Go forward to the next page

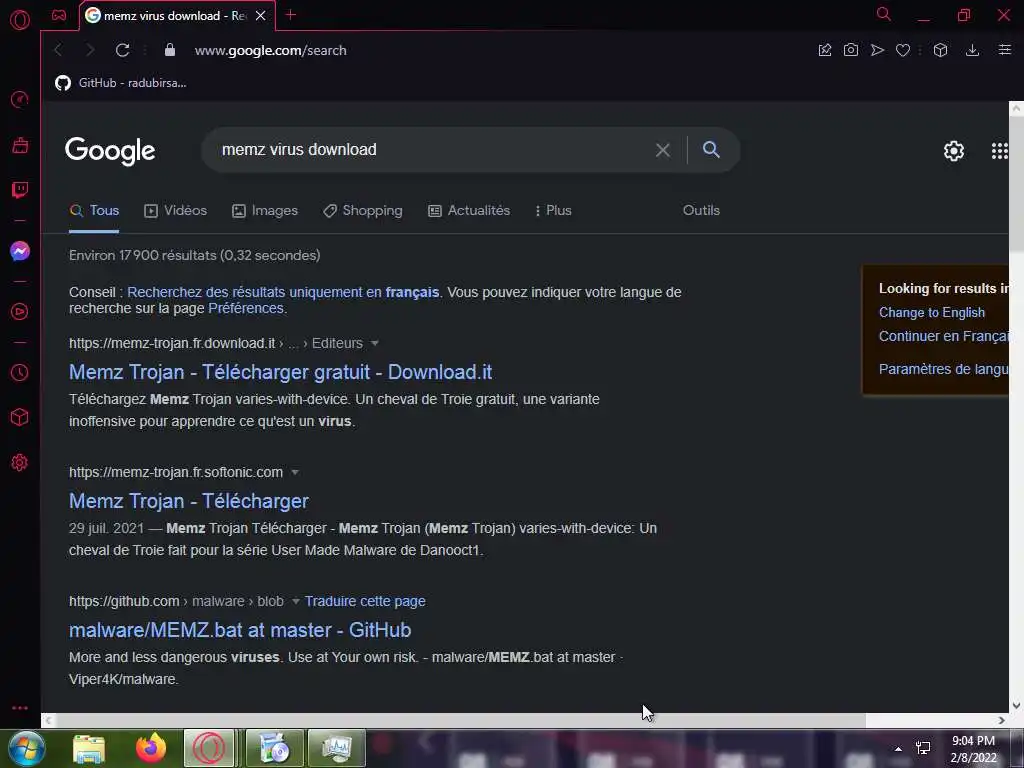pos(90,50)
